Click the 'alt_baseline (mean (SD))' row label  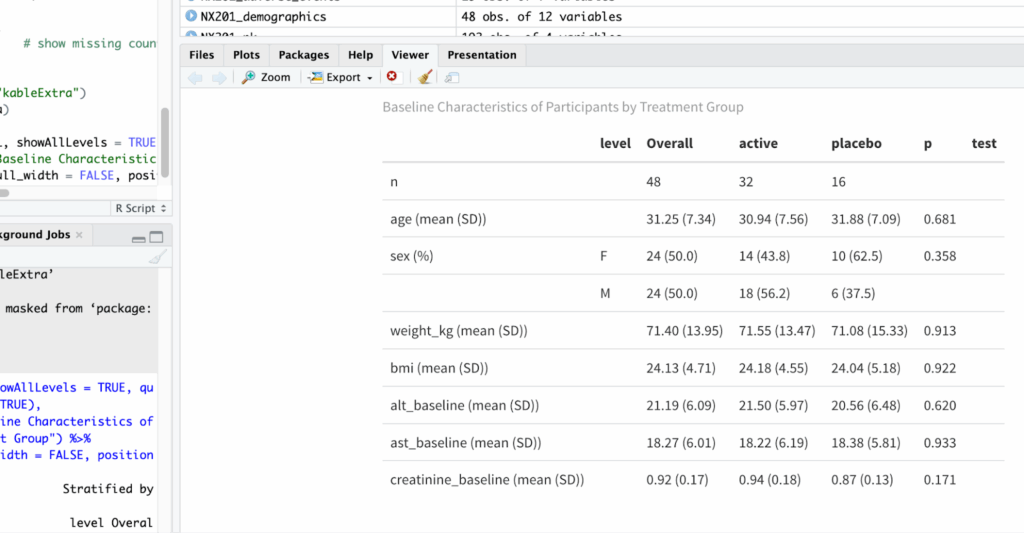click(x=464, y=406)
